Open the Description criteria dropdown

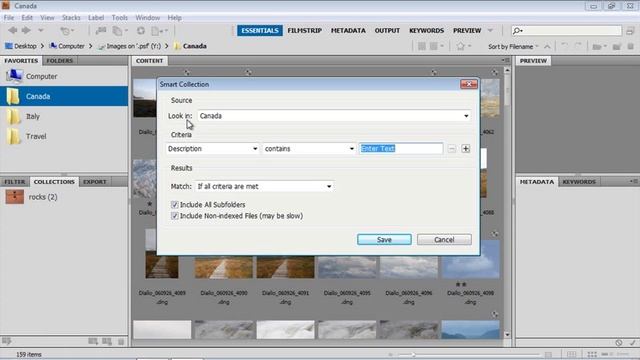click(x=212, y=149)
